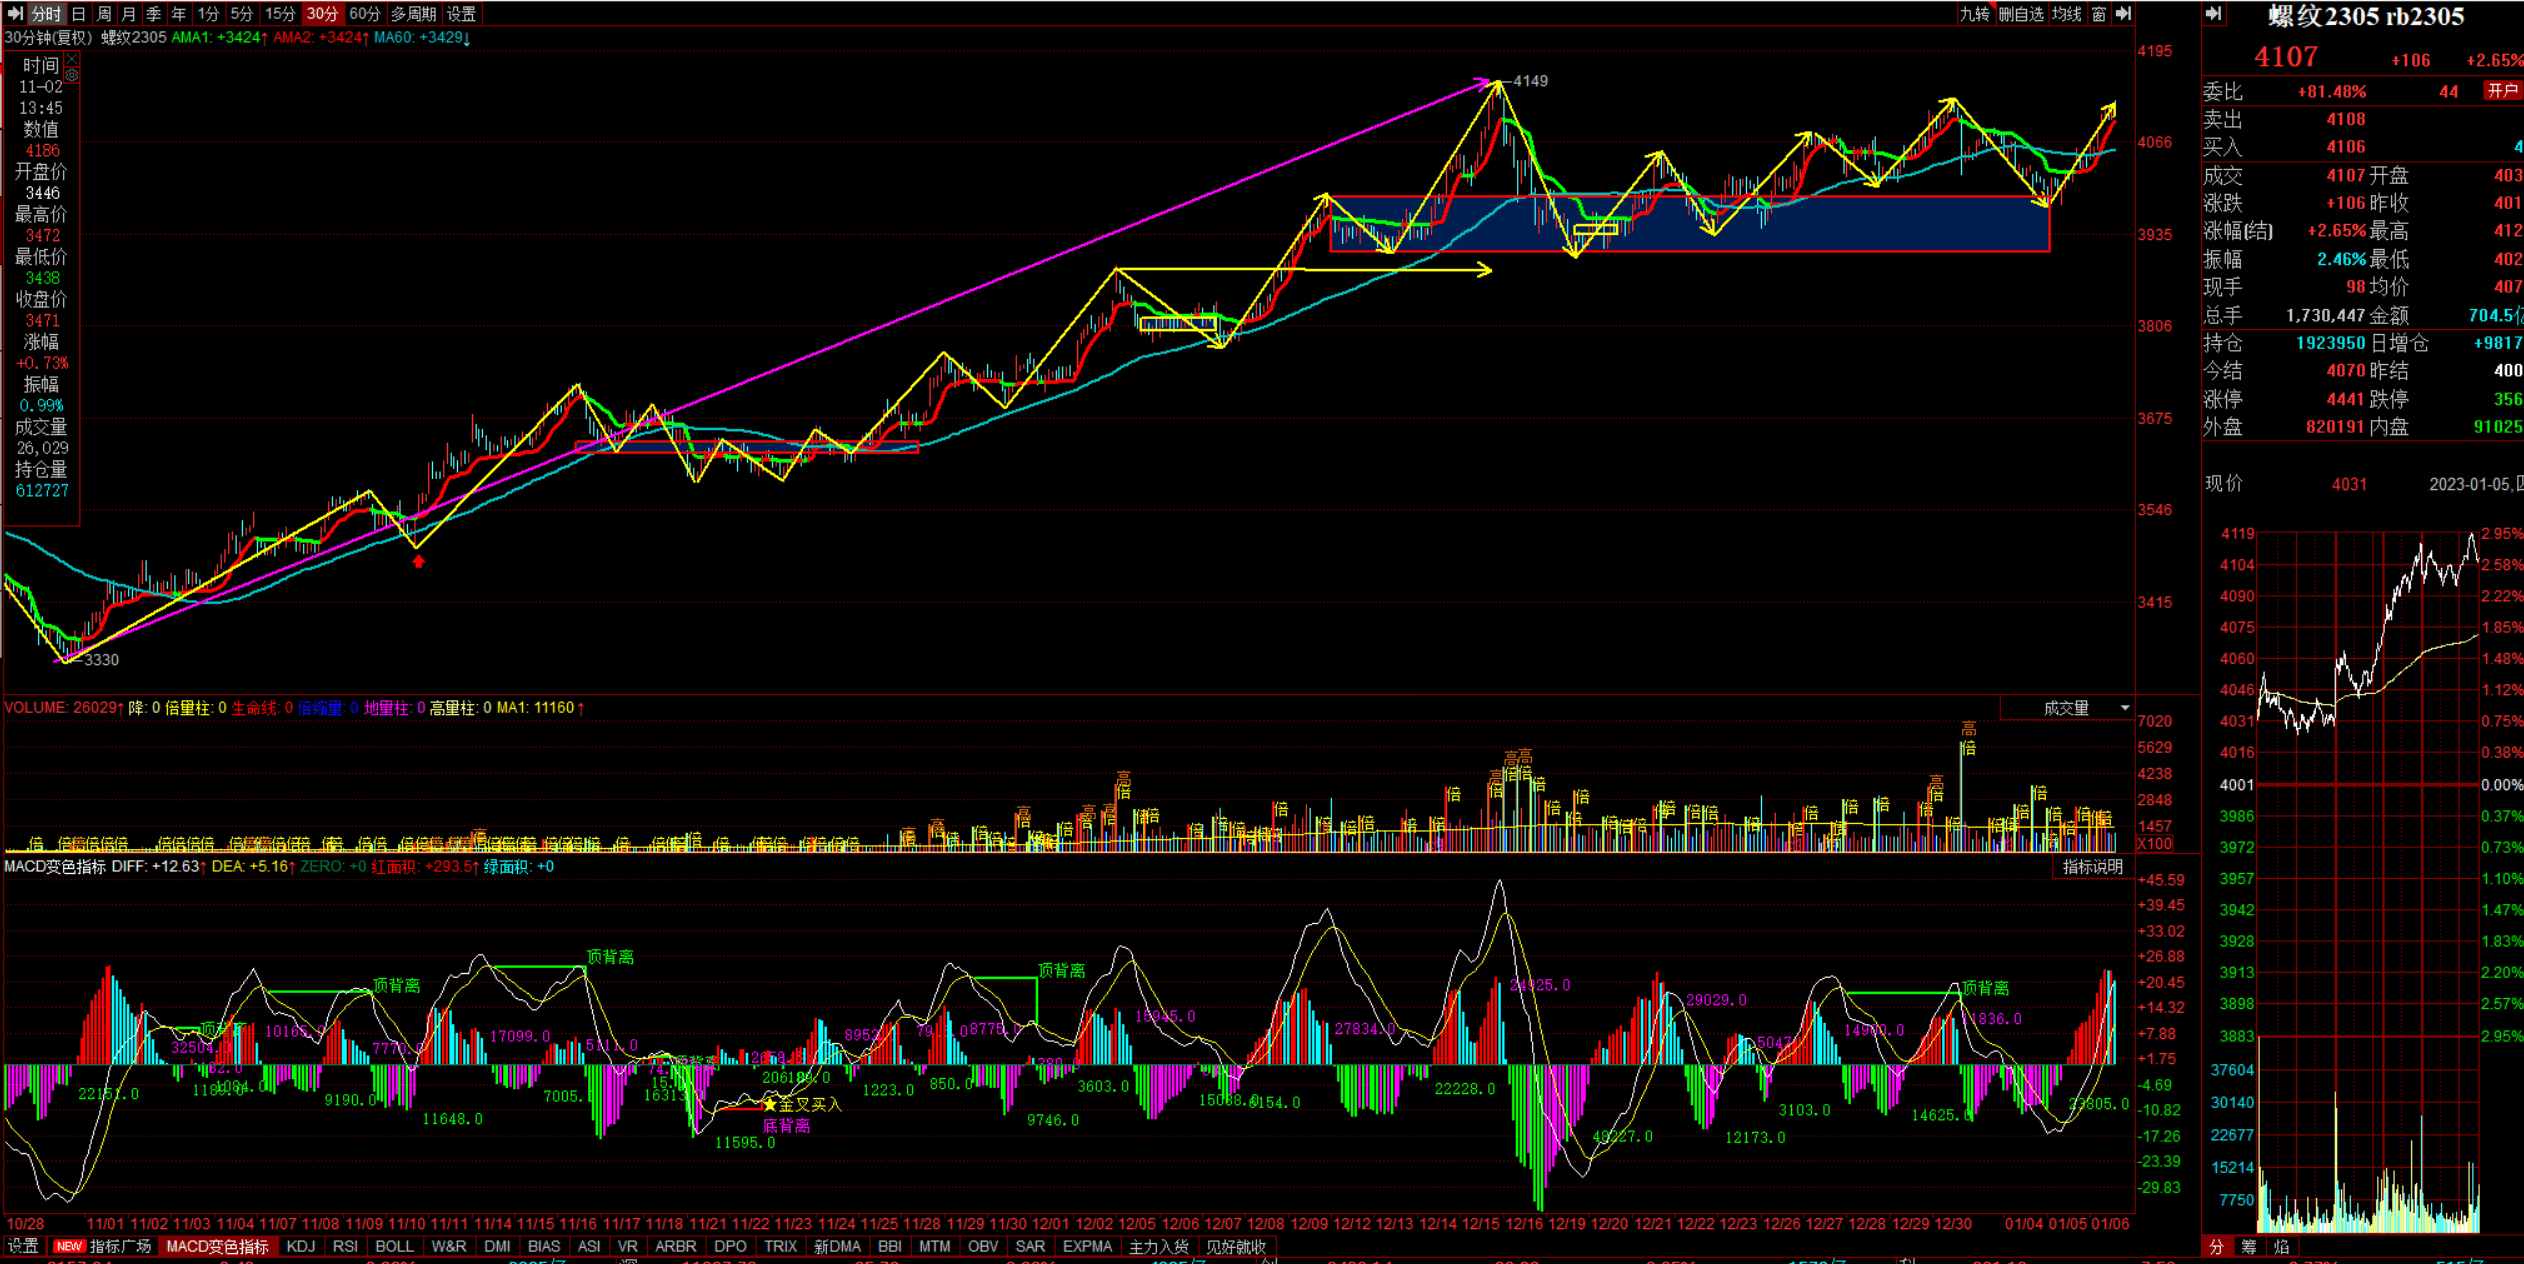The image size is (2524, 1264).
Task: Toggle the 九转 indicator on chart
Action: [1974, 14]
